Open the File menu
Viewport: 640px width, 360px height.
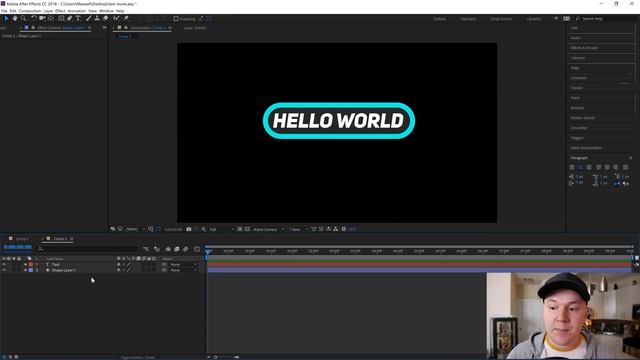(x=4, y=11)
